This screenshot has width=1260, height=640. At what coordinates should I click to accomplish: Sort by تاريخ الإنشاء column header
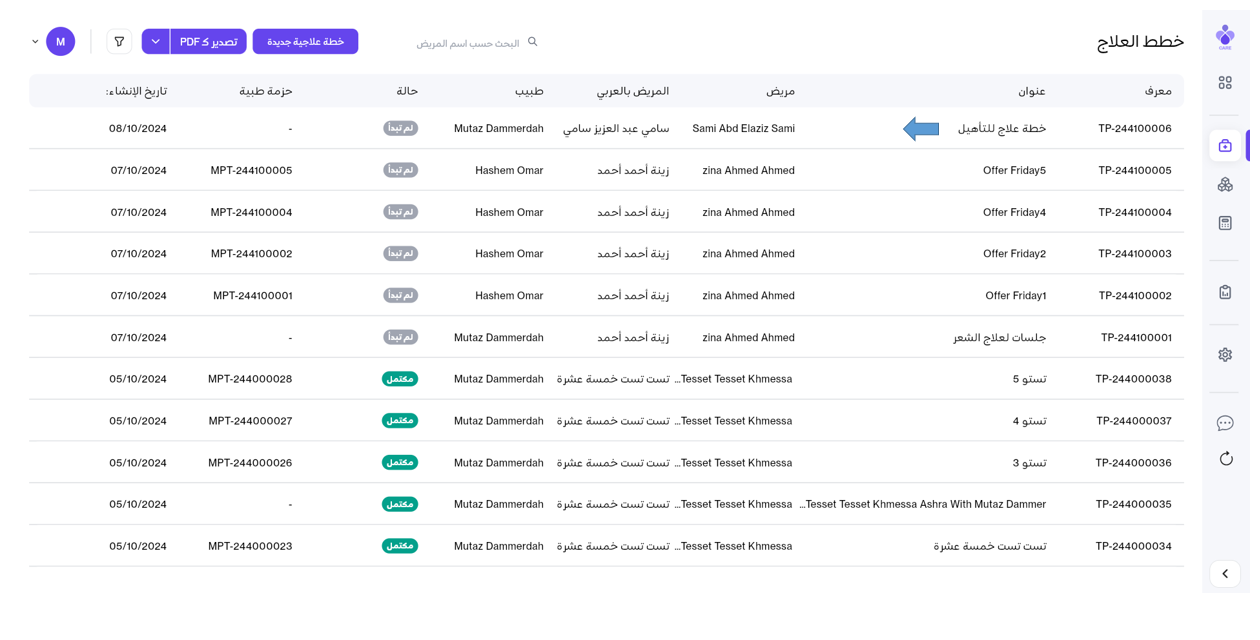[137, 91]
